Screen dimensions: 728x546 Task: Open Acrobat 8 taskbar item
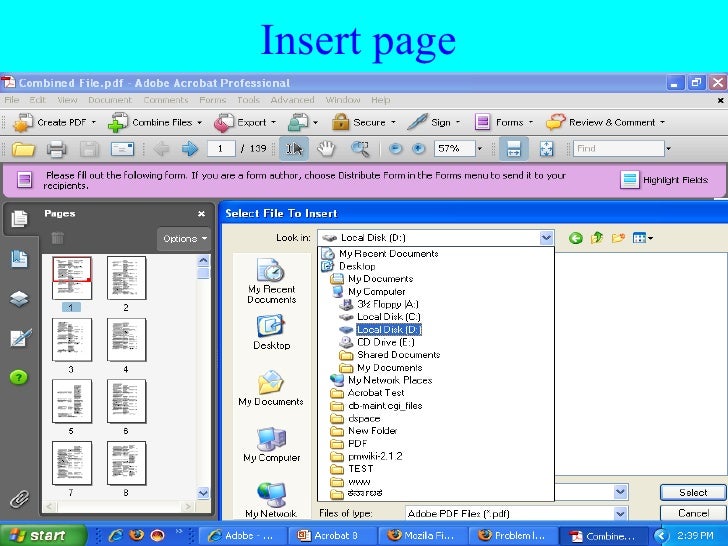[x=331, y=536]
